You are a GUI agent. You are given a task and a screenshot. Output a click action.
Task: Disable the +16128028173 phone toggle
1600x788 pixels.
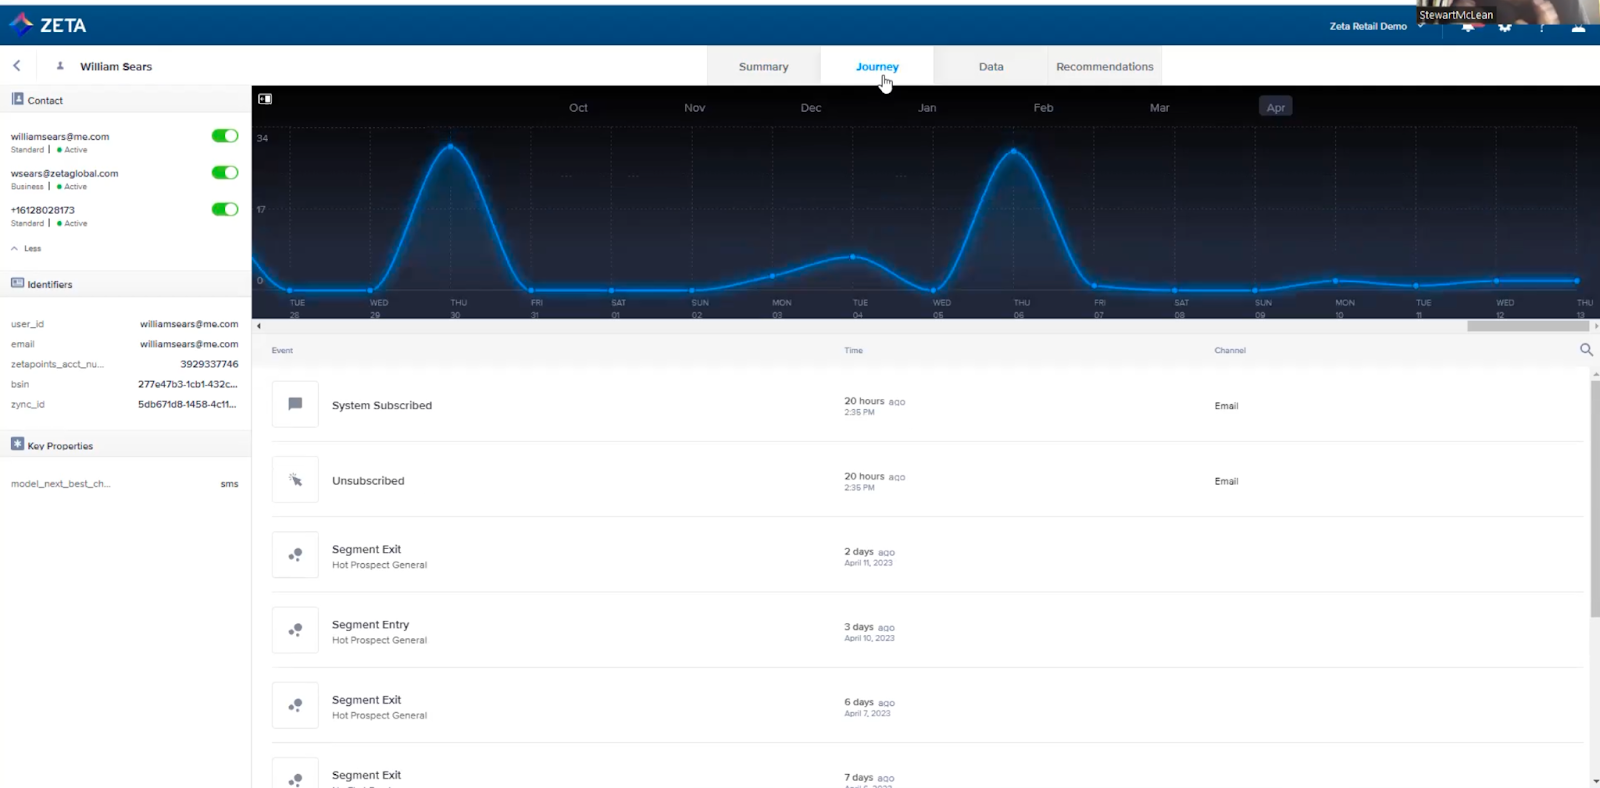click(x=225, y=209)
